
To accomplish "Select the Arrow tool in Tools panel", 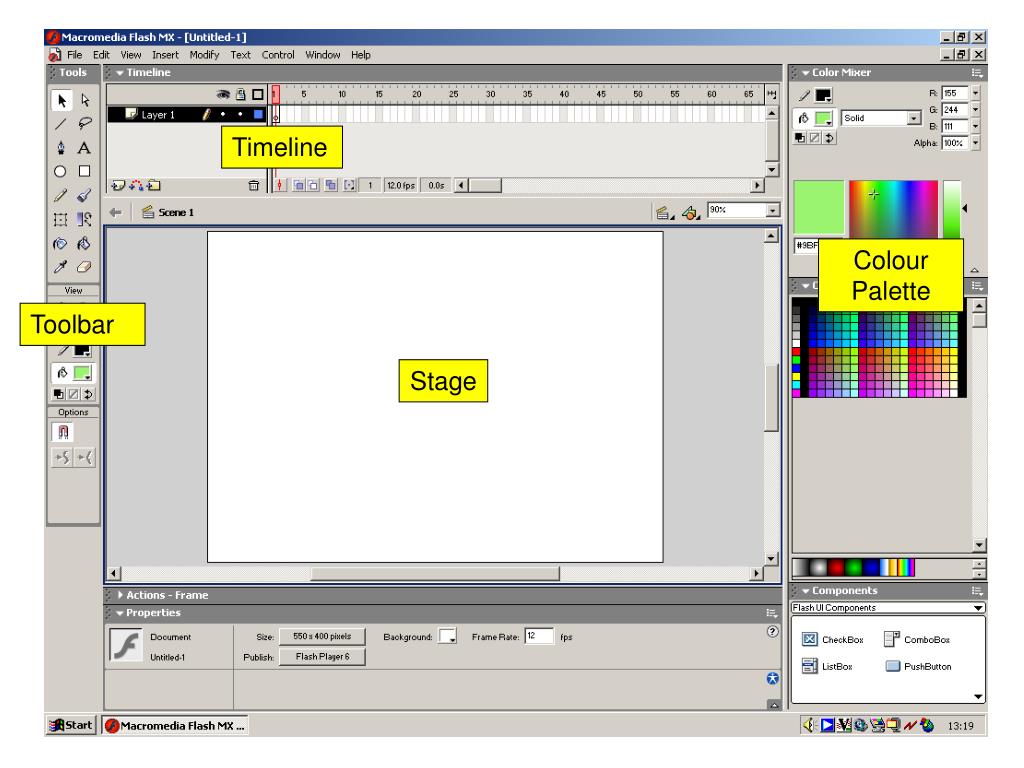I will [x=61, y=100].
